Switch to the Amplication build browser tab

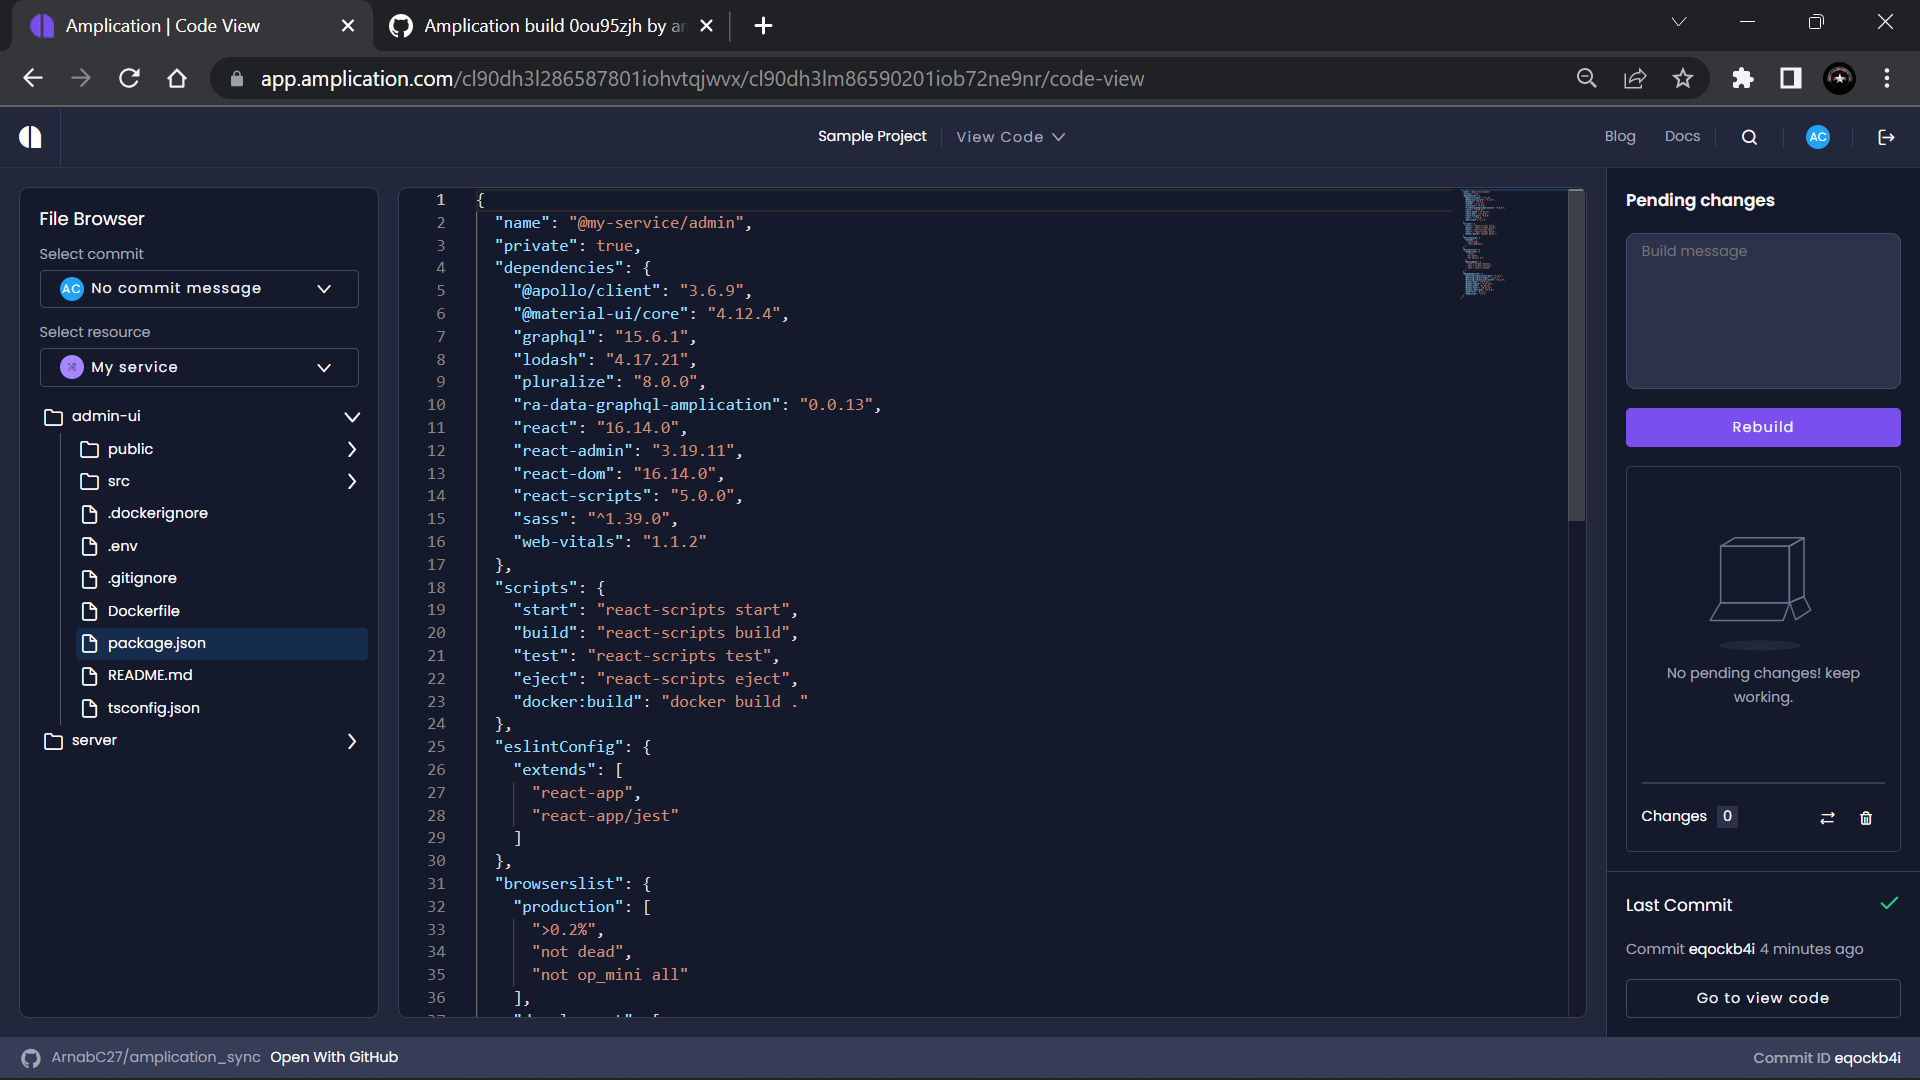point(545,25)
